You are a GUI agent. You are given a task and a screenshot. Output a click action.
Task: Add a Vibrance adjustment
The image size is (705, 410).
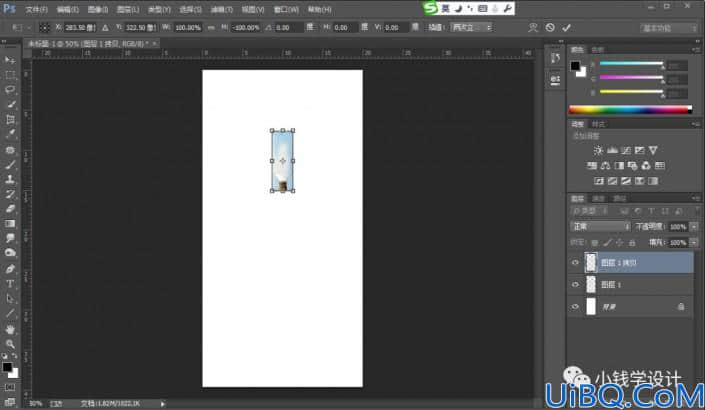point(653,150)
